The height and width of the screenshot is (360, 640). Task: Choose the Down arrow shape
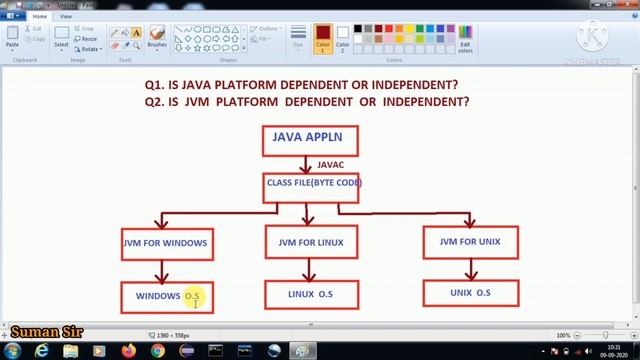point(179,48)
